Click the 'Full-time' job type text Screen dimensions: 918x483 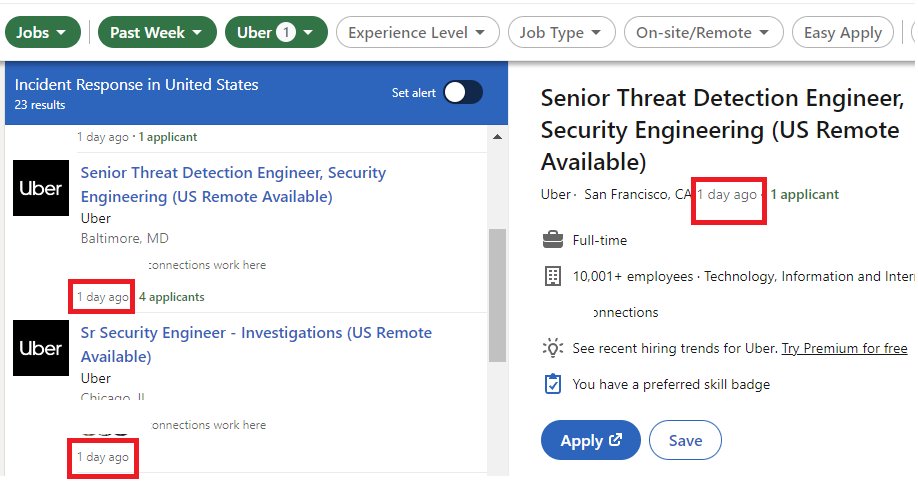[600, 240]
